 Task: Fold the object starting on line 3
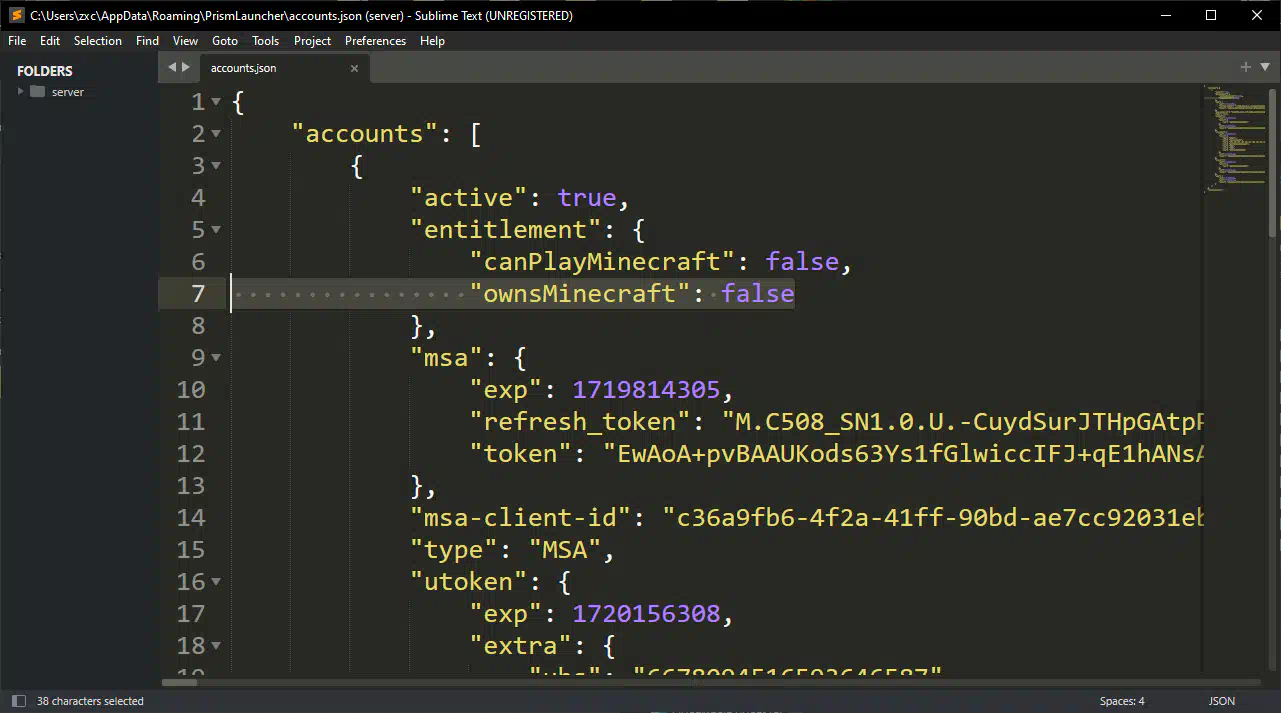pos(216,166)
